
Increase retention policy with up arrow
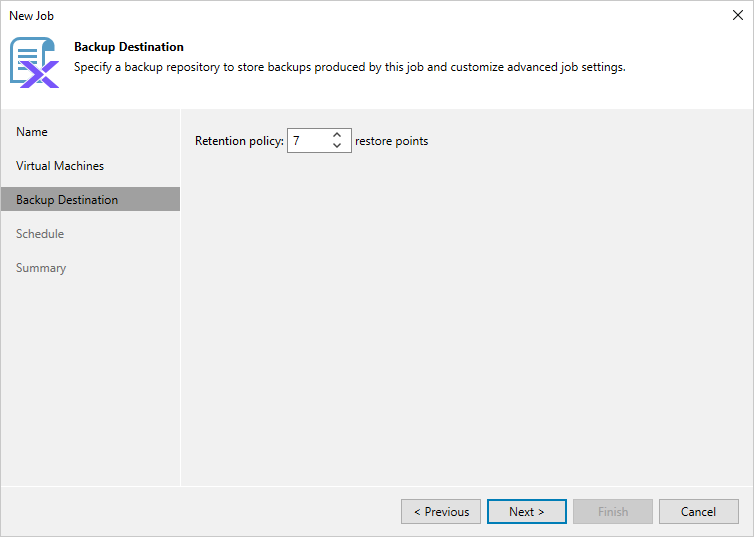[x=337, y=135]
